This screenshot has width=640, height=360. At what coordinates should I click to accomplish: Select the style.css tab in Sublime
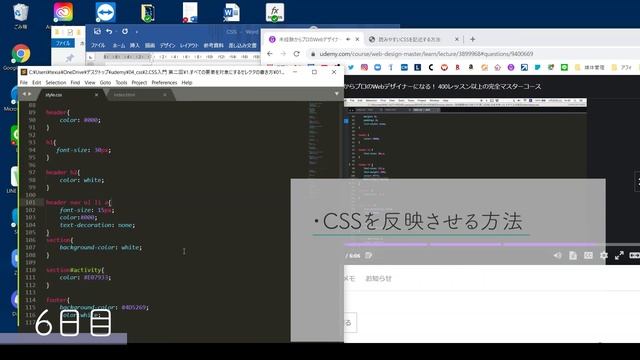click(x=67, y=95)
